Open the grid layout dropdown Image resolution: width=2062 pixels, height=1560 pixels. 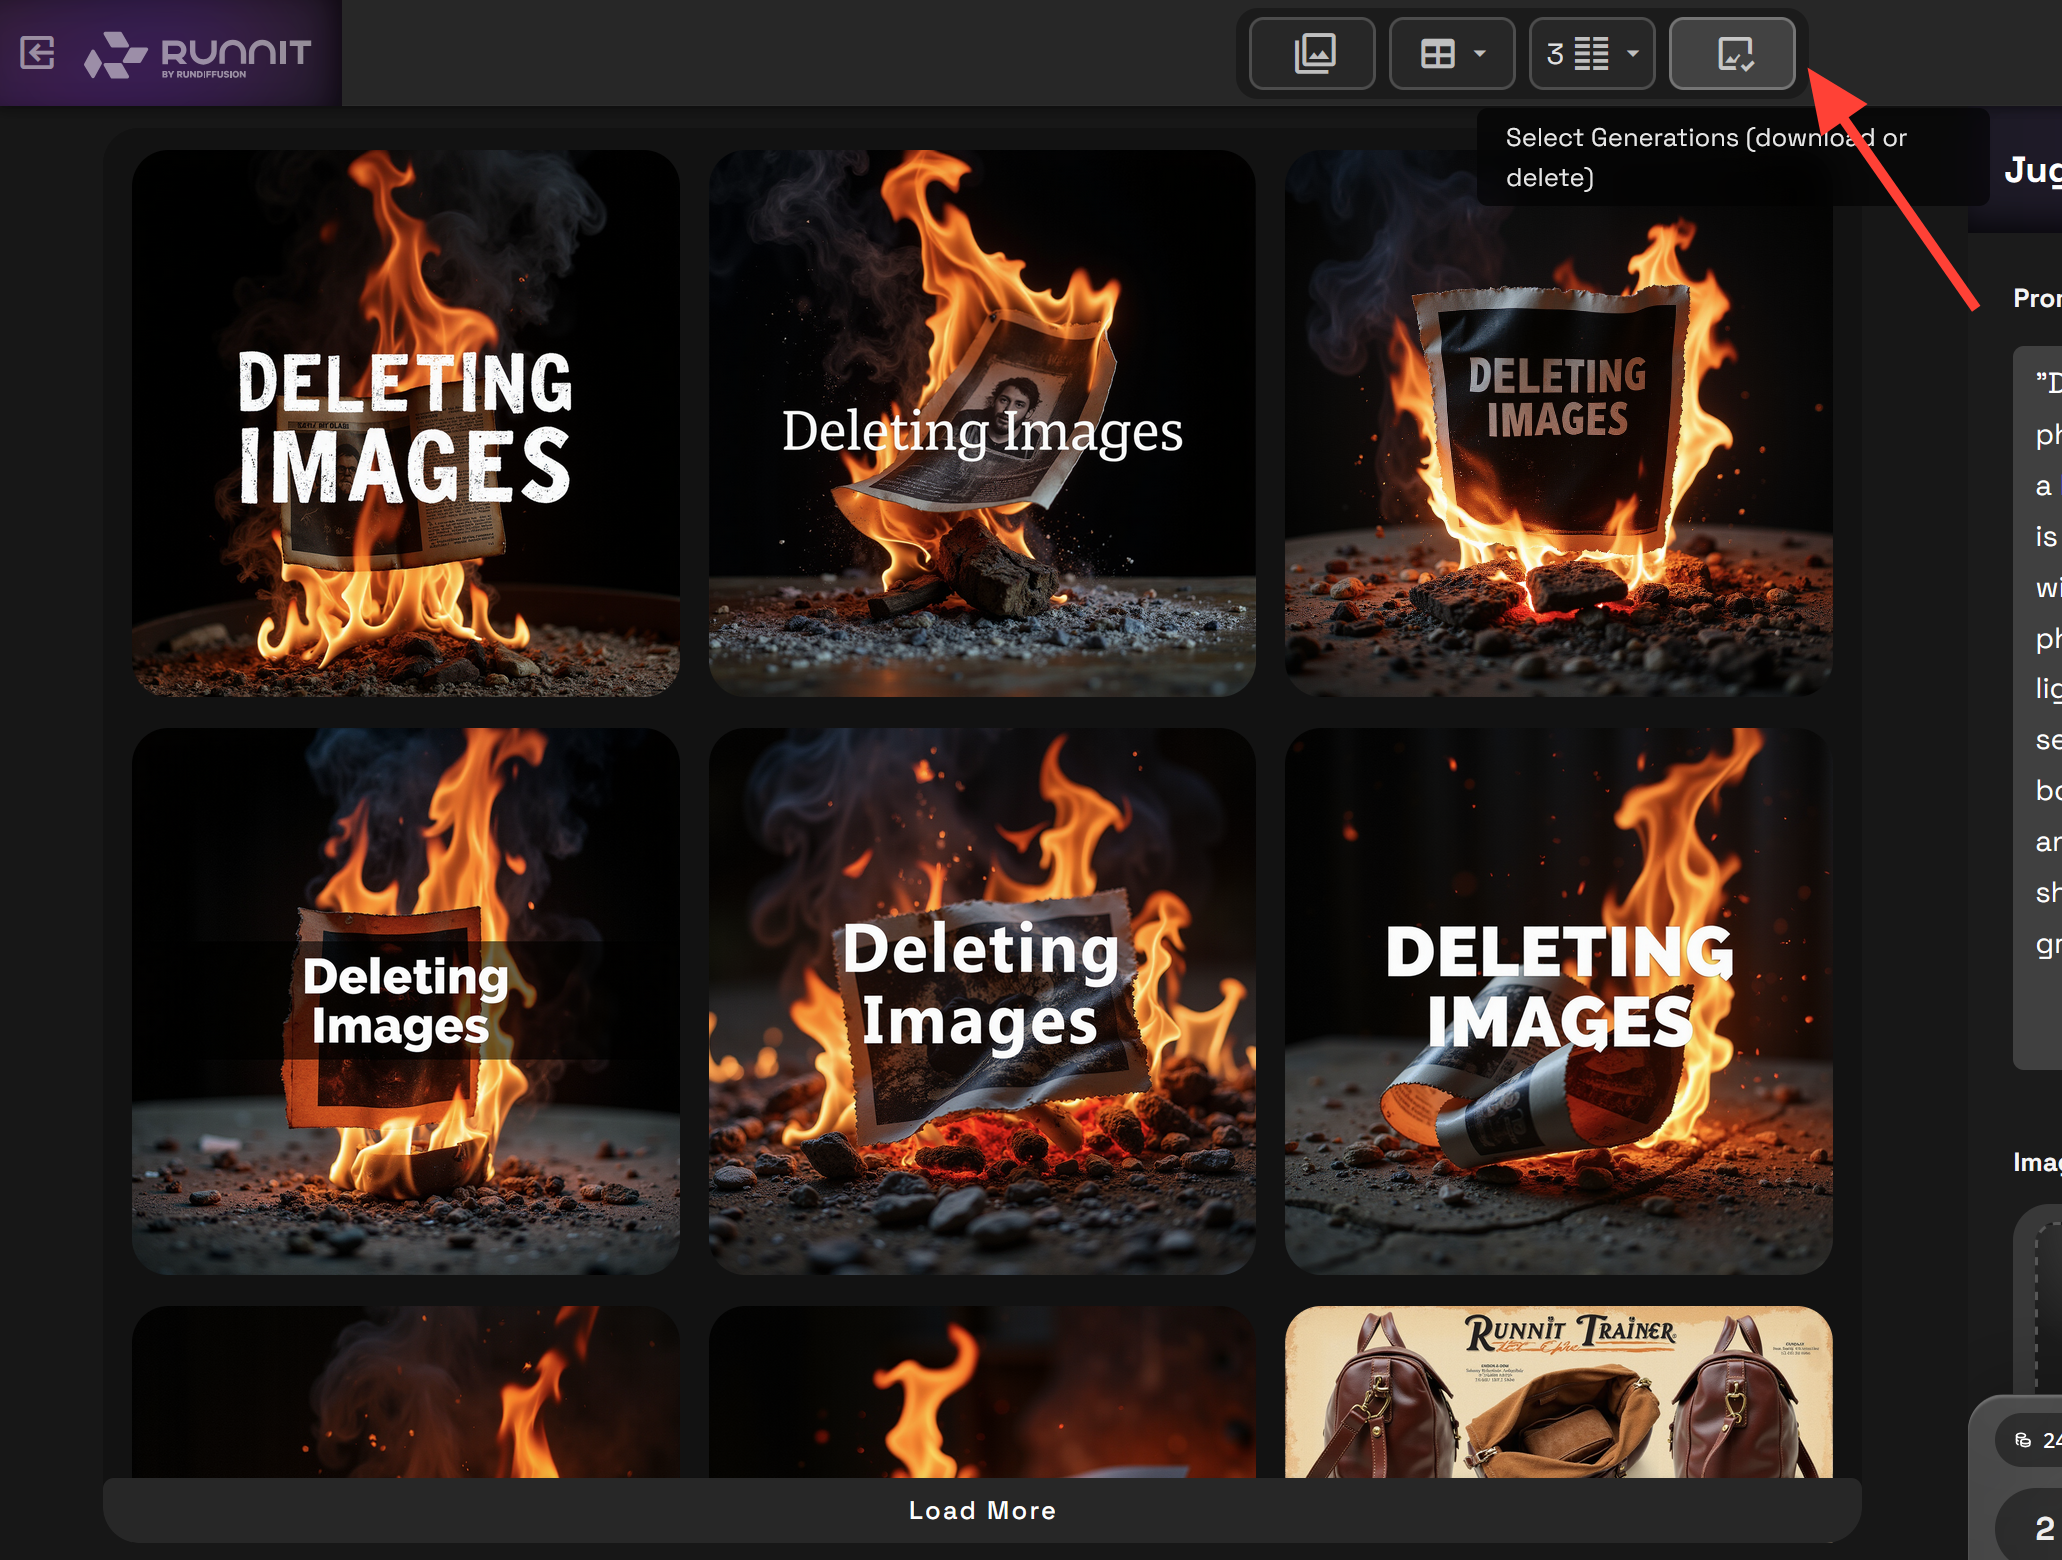coord(1452,54)
